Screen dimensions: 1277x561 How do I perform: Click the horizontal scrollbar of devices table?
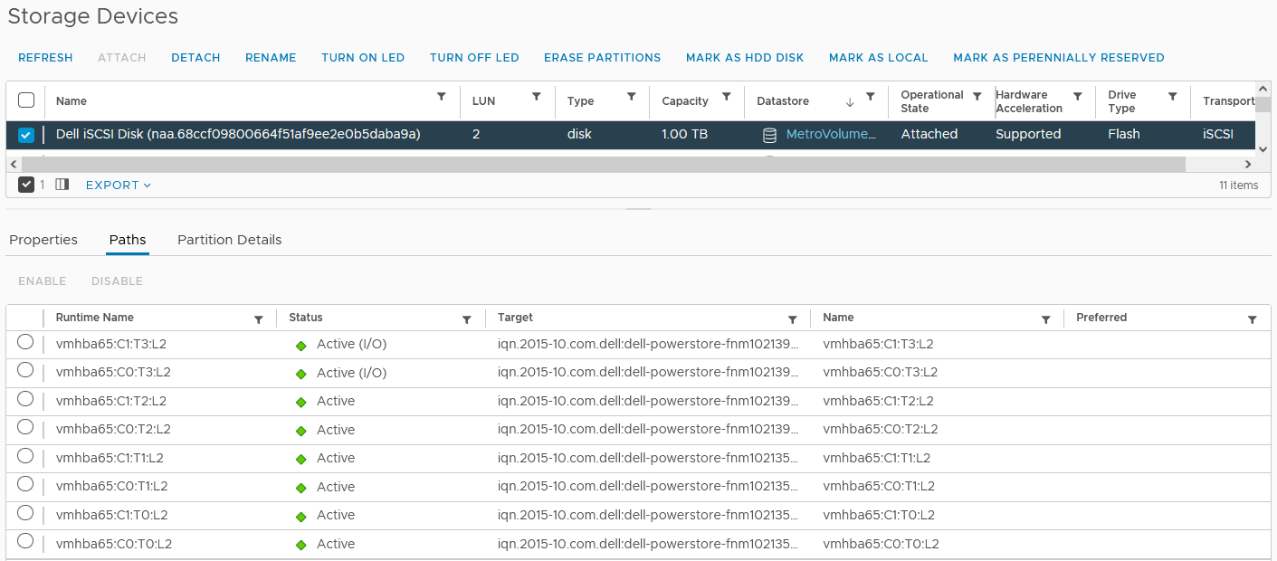point(600,164)
